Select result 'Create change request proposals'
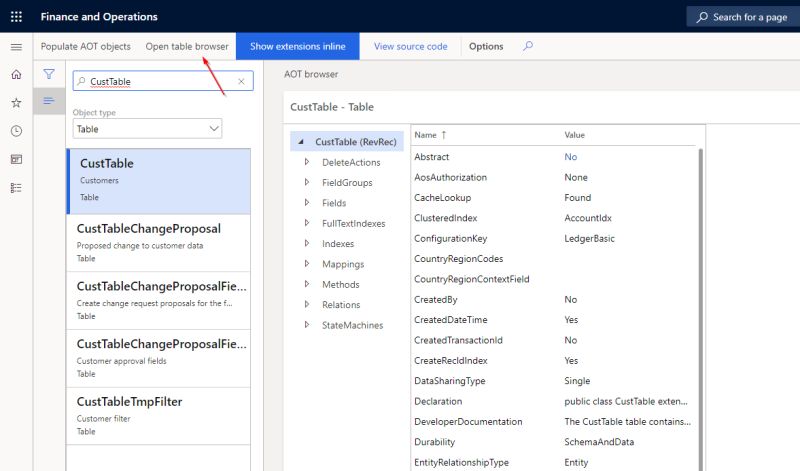This screenshot has width=800, height=471. click(159, 301)
